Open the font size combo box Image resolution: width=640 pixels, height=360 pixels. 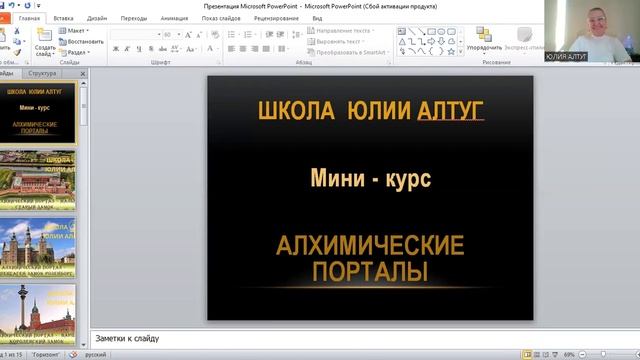tap(172, 35)
